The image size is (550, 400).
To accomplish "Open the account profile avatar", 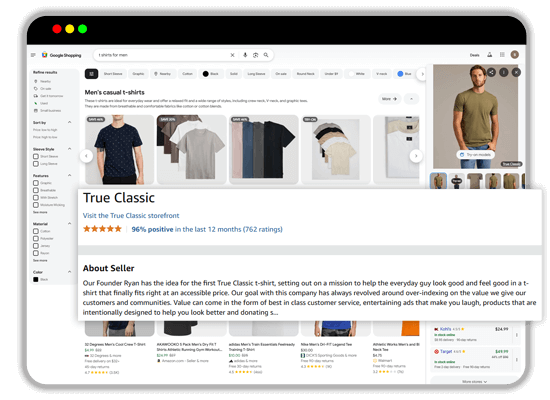I will pyautogui.click(x=515, y=55).
